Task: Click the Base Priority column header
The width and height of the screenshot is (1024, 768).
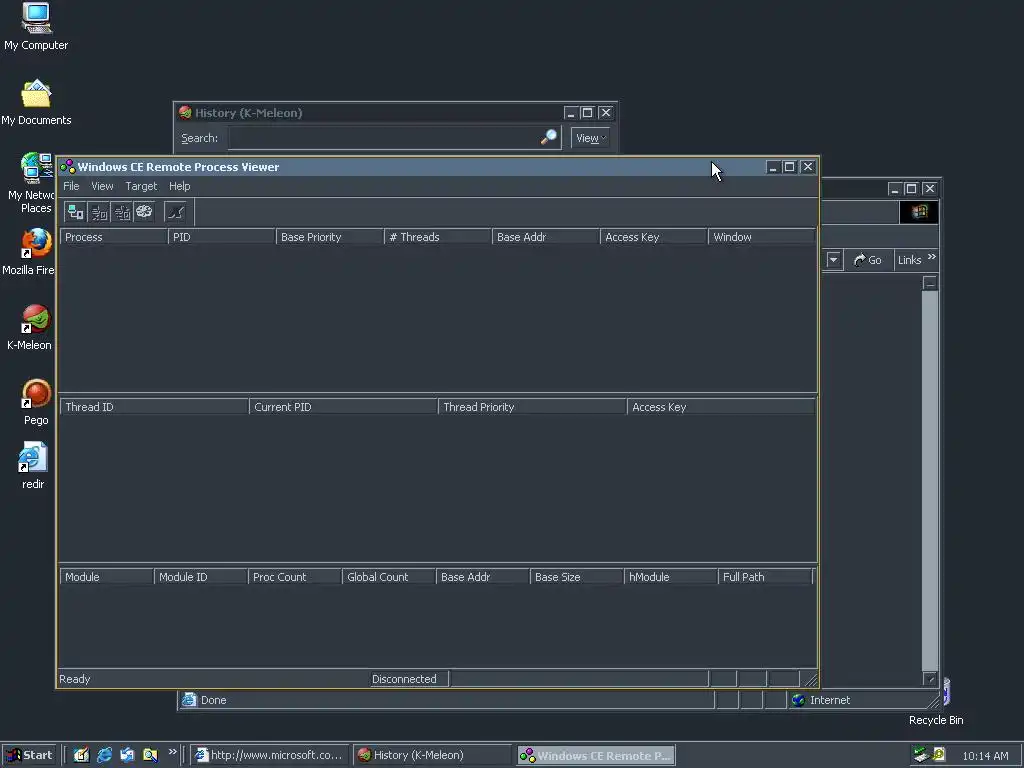Action: (330, 237)
